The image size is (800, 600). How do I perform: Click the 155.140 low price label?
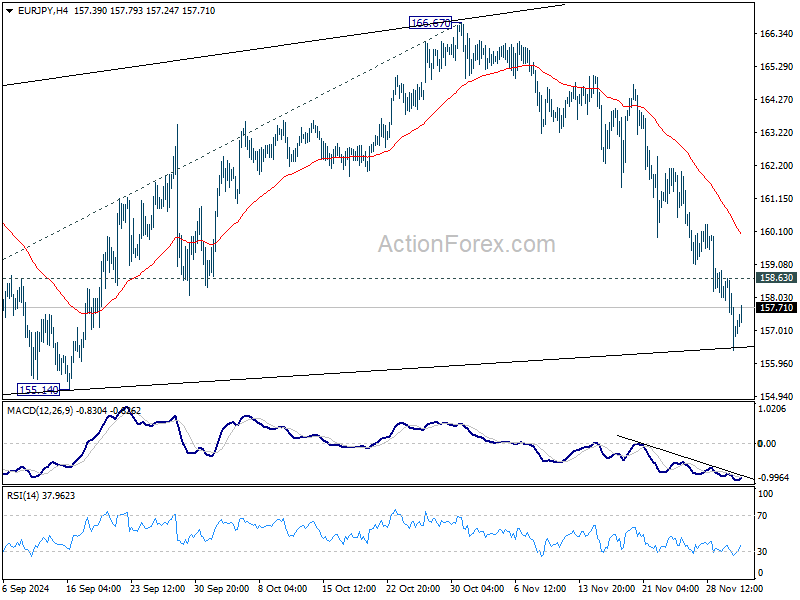38,390
